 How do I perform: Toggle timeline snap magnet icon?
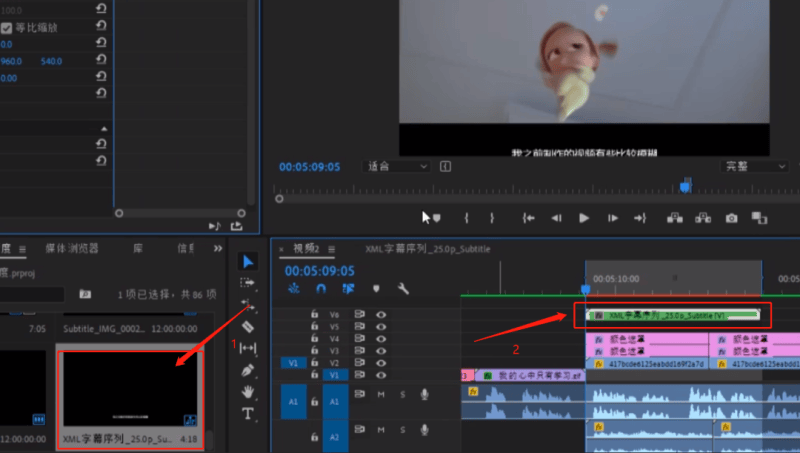(321, 289)
